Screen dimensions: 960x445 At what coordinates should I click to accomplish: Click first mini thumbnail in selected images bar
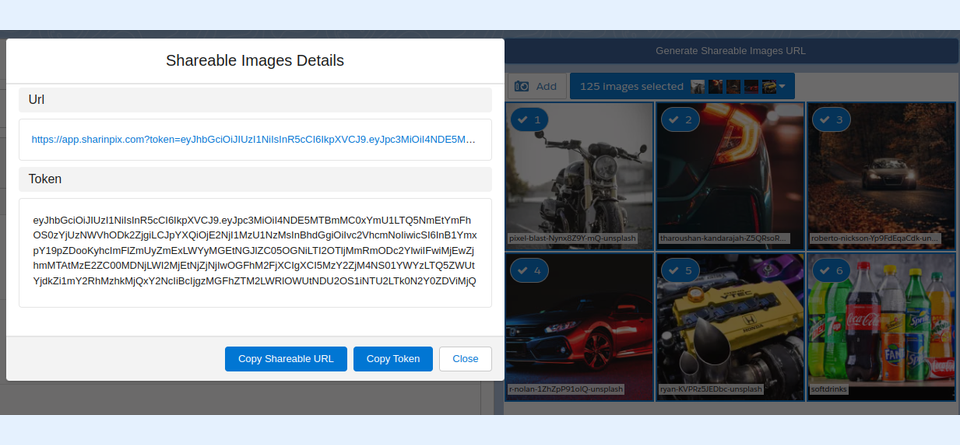tap(698, 87)
